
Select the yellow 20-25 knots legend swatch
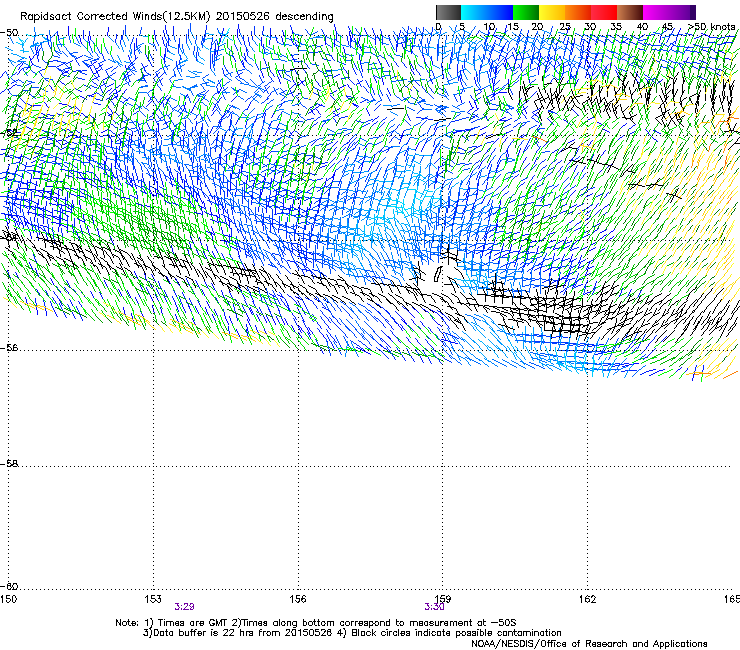tap(552, 12)
